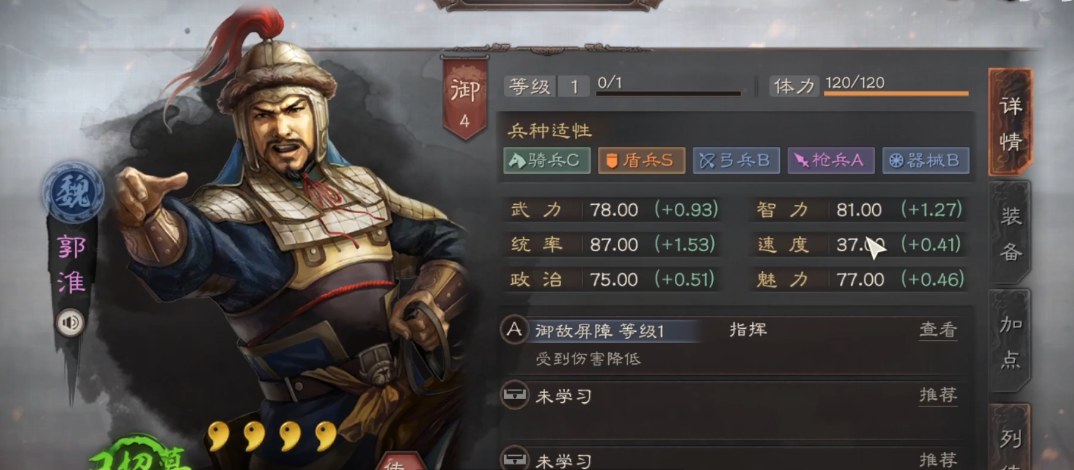Click the 等级 experience progress bar
Image resolution: width=1074 pixels, height=470 pixels.
[x=669, y=93]
